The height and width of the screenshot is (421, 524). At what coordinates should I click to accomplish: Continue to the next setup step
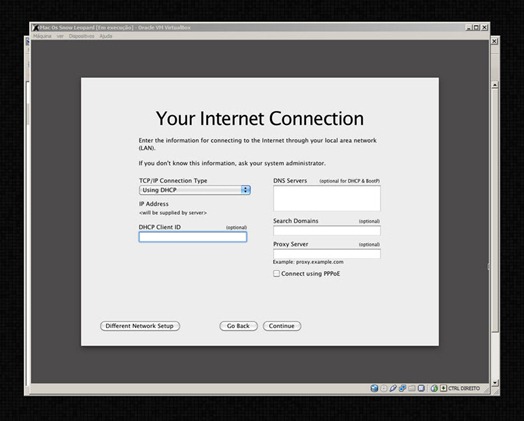(282, 326)
